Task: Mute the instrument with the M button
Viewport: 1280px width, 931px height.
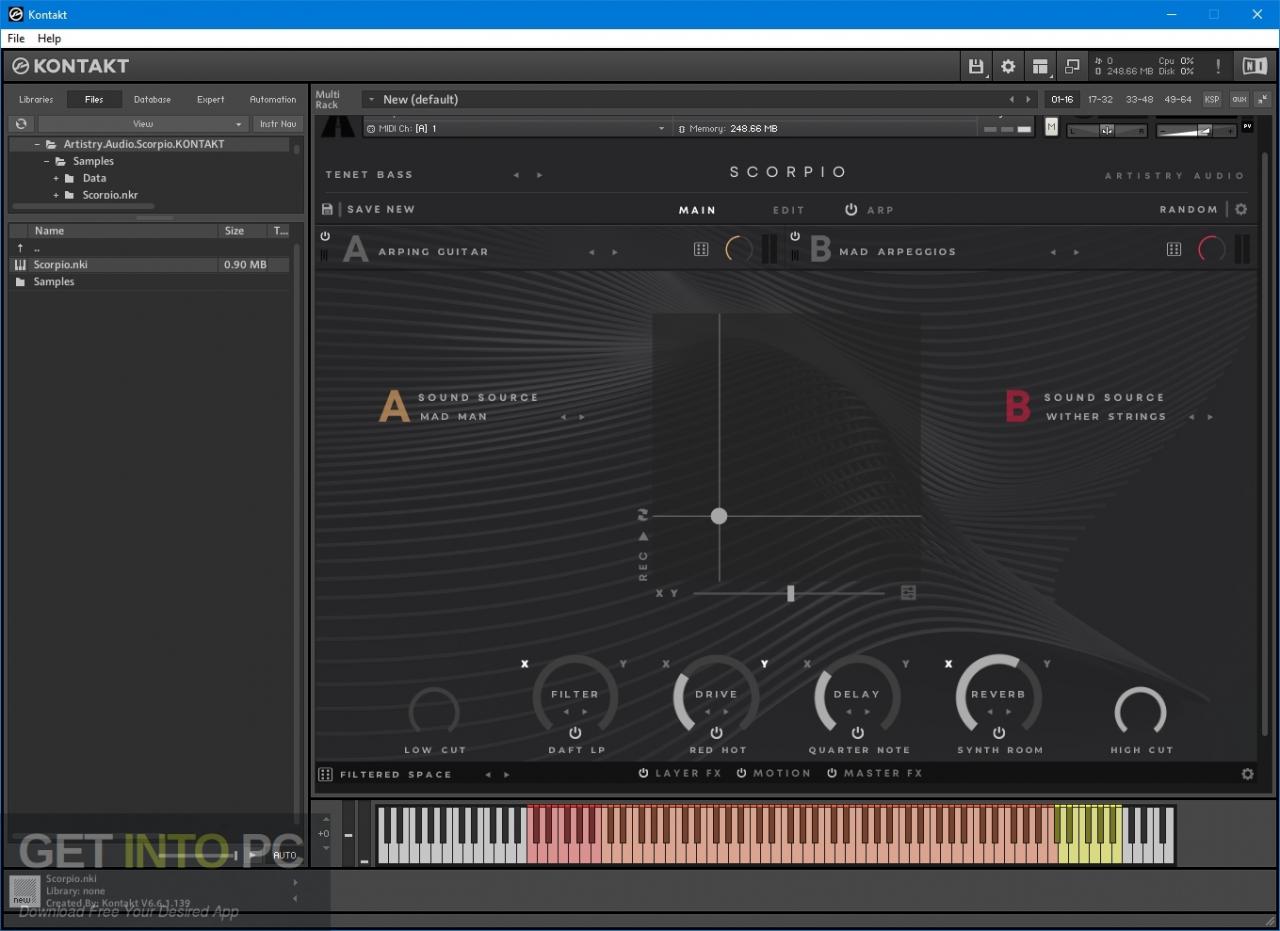Action: click(1051, 127)
